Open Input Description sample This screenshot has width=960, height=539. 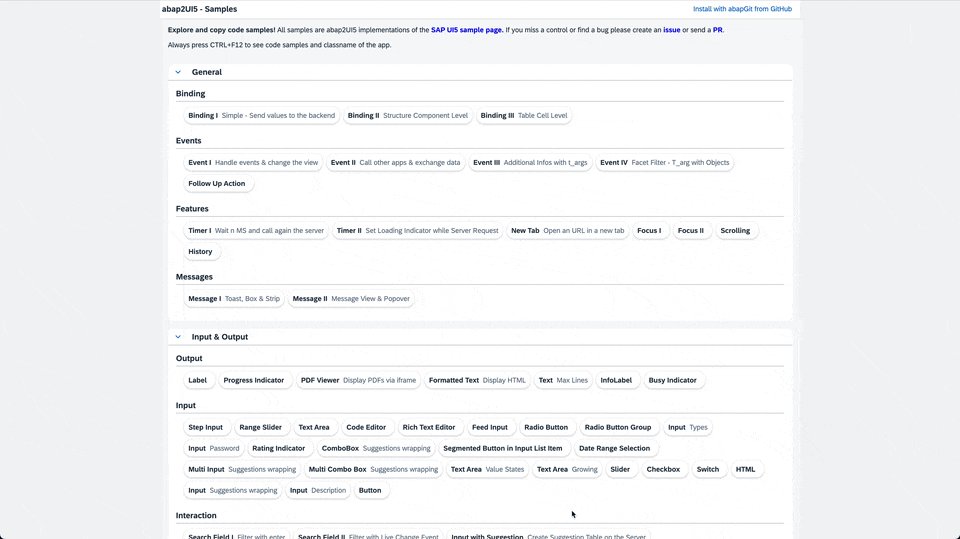click(318, 490)
